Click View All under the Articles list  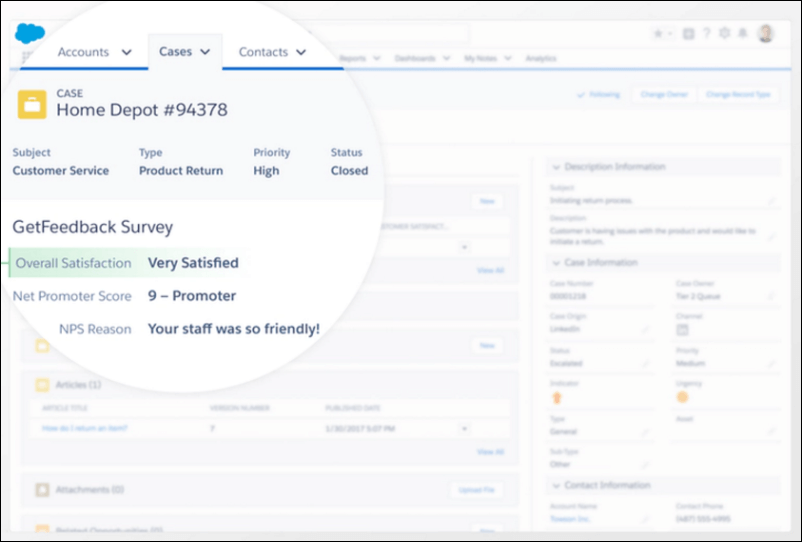491,452
